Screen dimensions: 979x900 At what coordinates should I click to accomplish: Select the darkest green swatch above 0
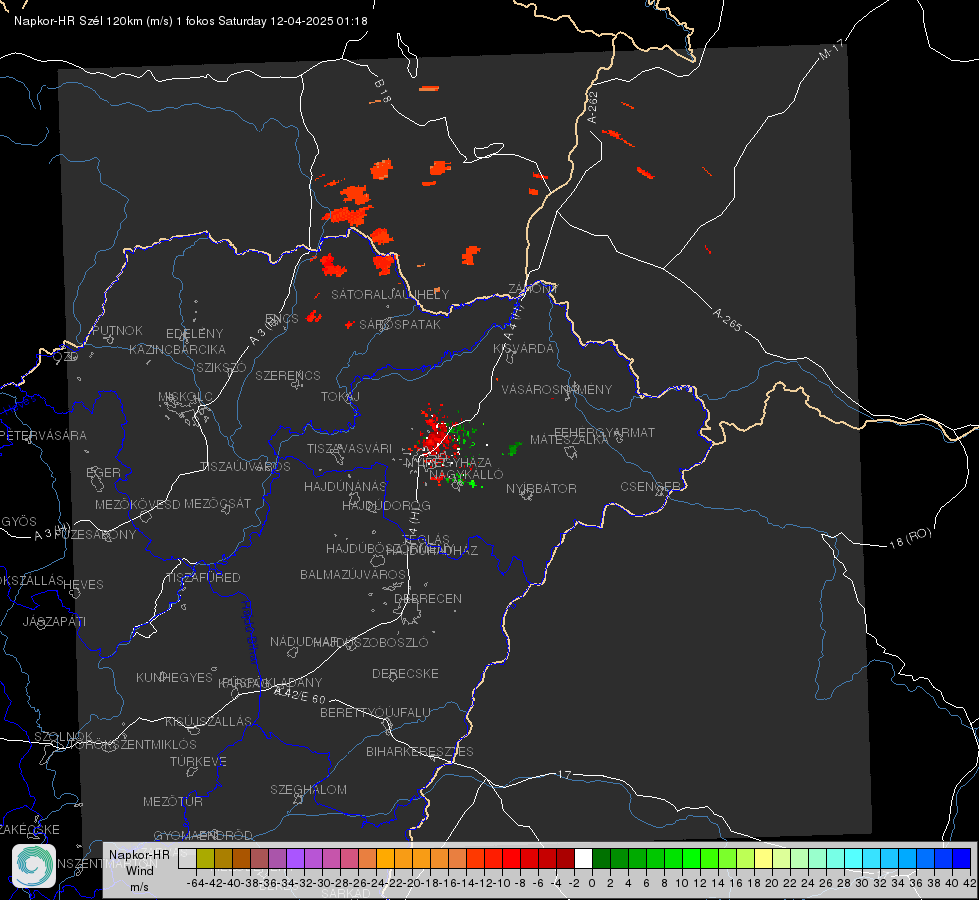click(x=601, y=859)
